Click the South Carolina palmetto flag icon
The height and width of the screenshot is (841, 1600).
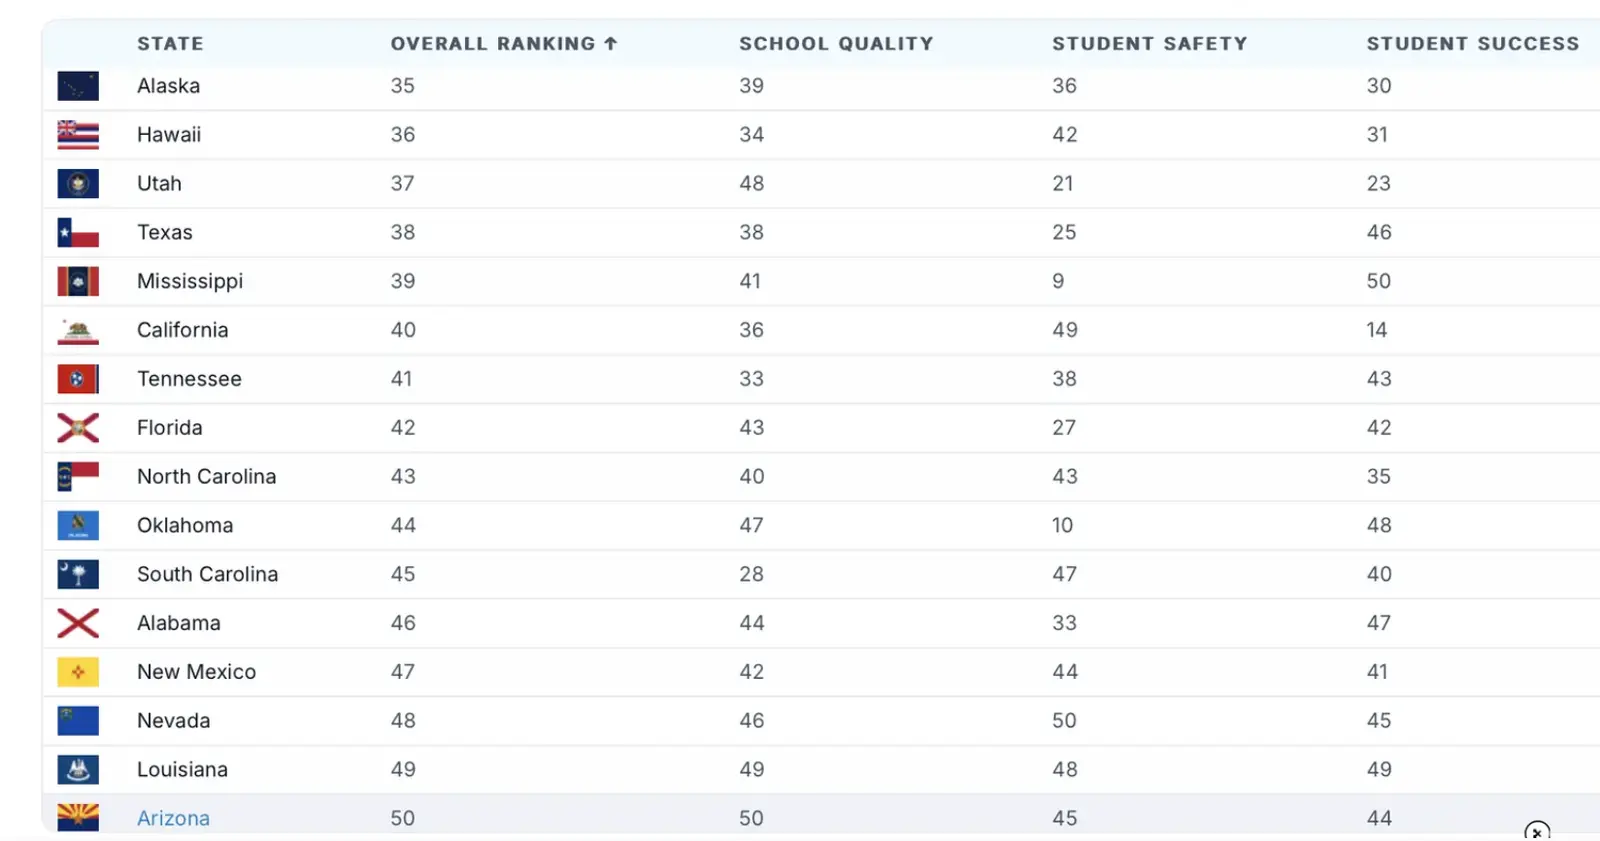pos(78,575)
